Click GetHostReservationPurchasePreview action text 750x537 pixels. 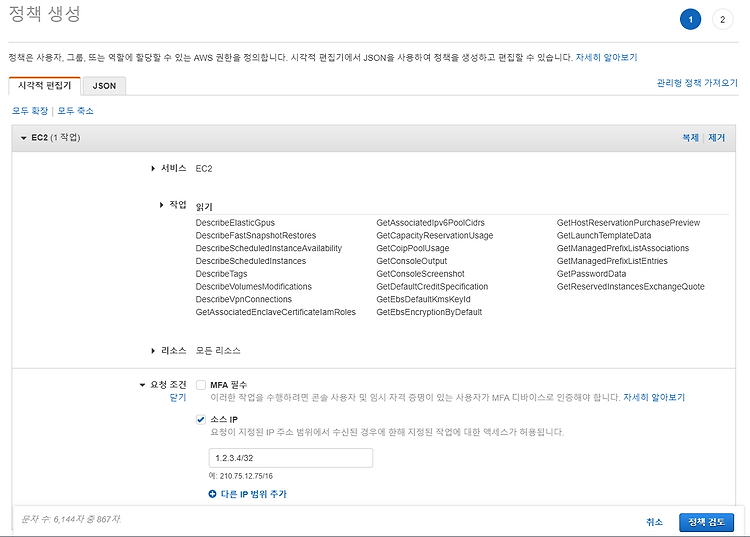629,223
